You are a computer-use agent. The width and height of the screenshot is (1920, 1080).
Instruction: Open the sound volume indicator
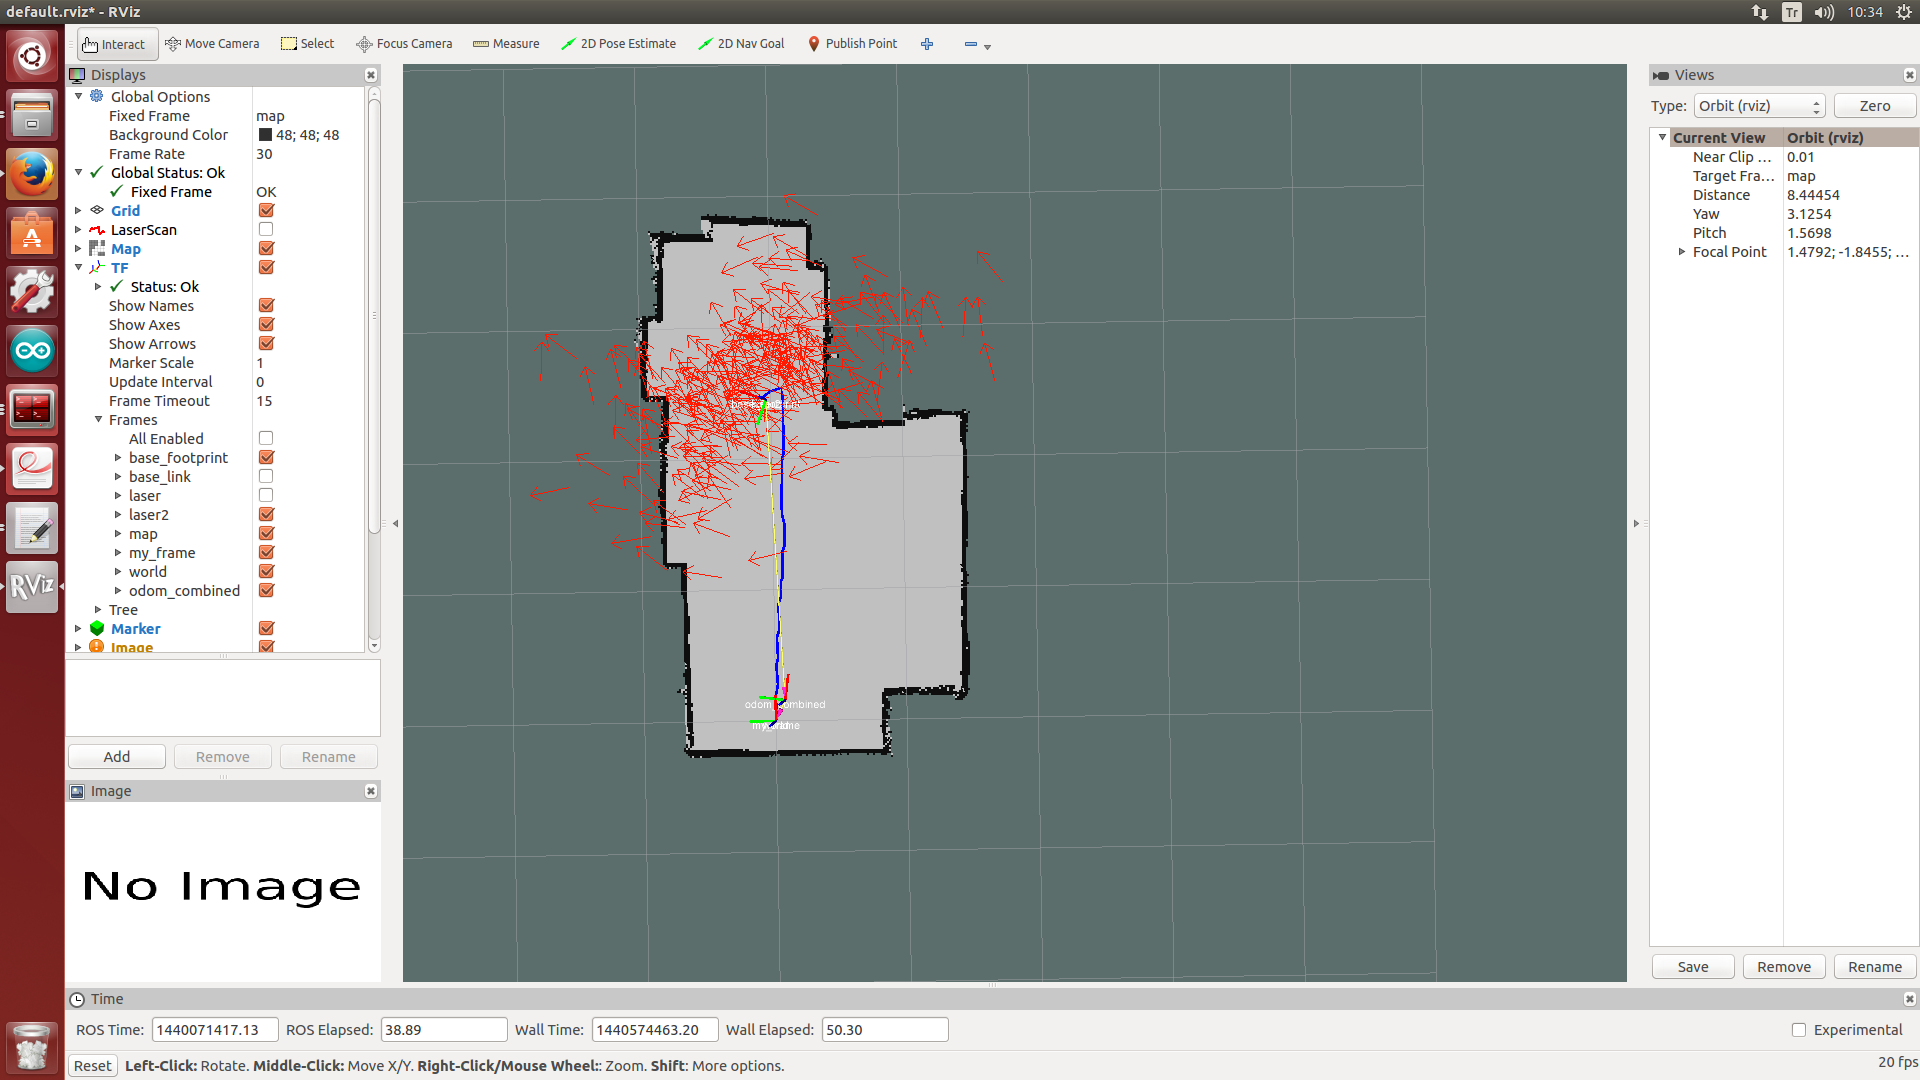point(1824,12)
